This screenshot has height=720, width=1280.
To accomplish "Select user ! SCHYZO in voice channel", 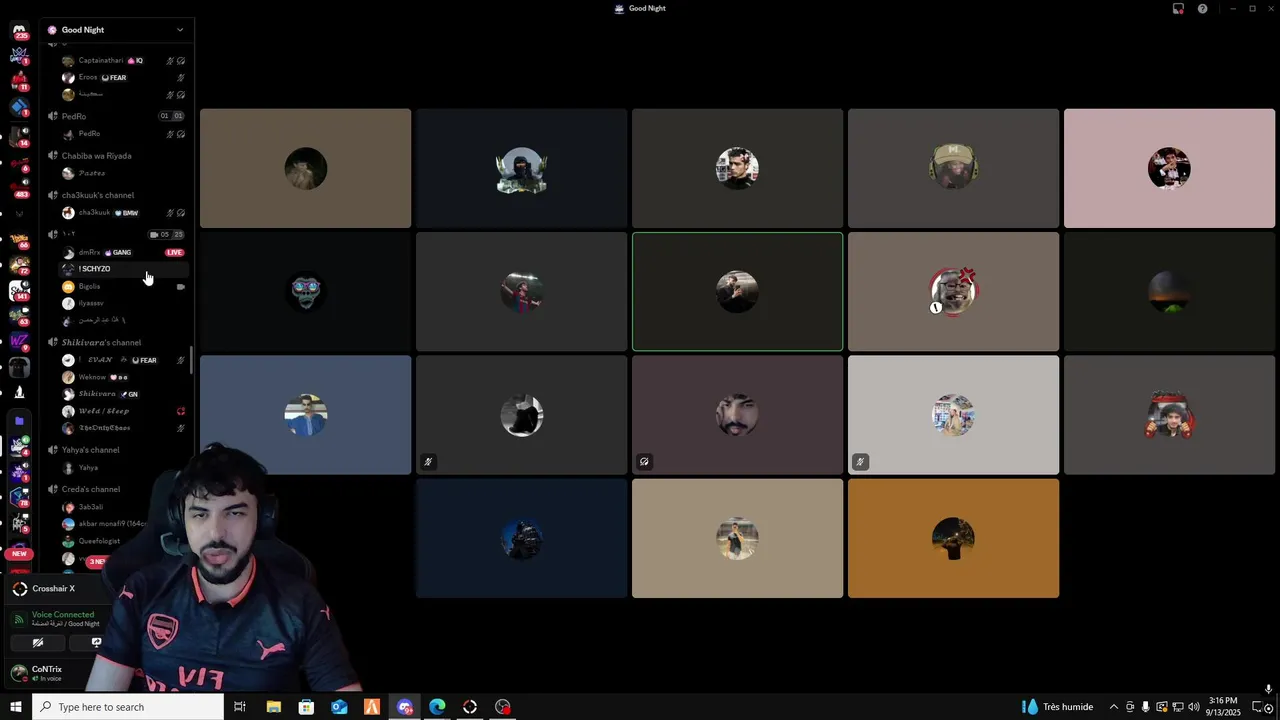I will coord(122,269).
